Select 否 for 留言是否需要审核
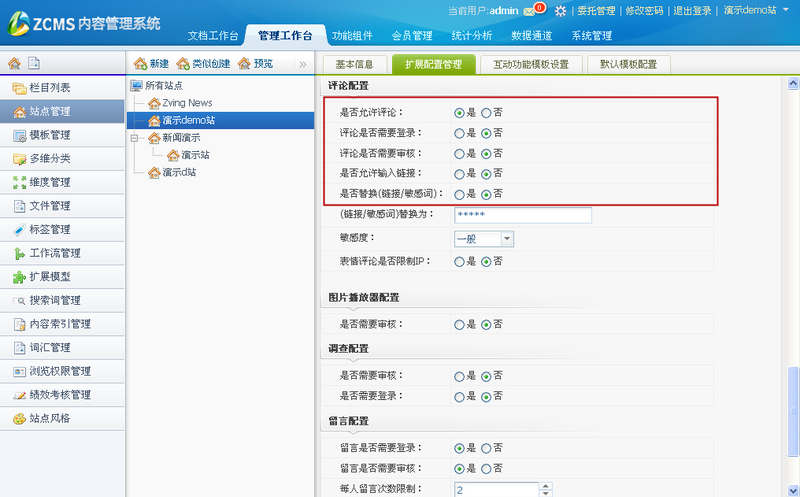Viewport: 800px width, 497px height. click(x=486, y=468)
